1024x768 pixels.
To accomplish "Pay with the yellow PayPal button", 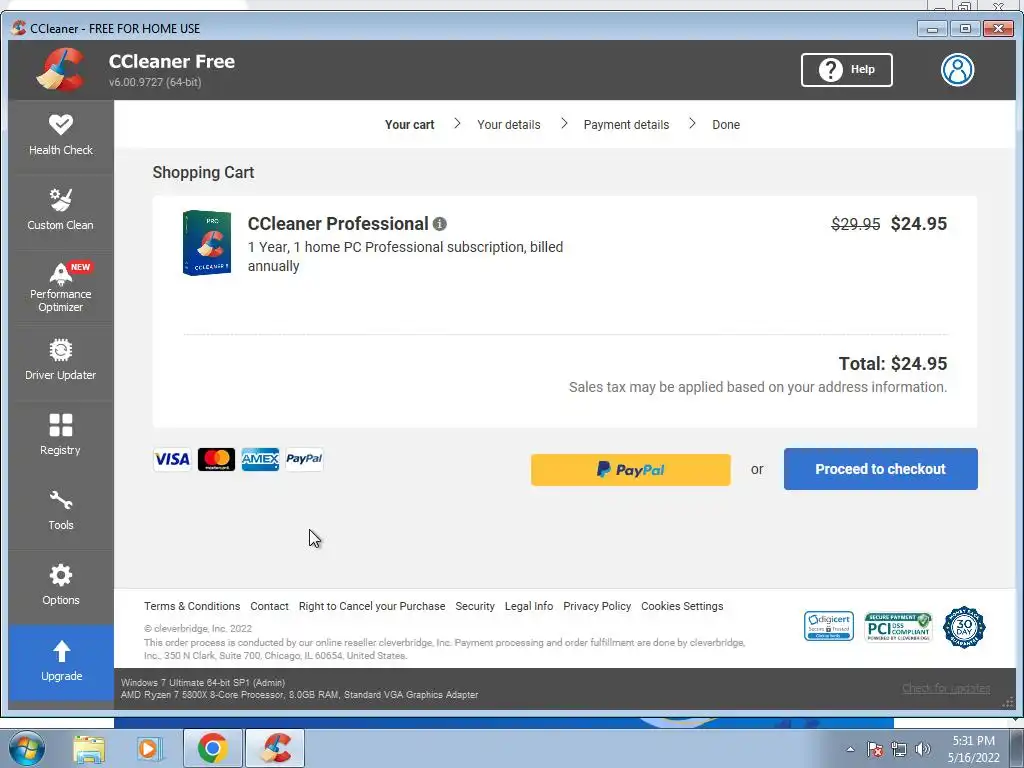I will pos(630,470).
